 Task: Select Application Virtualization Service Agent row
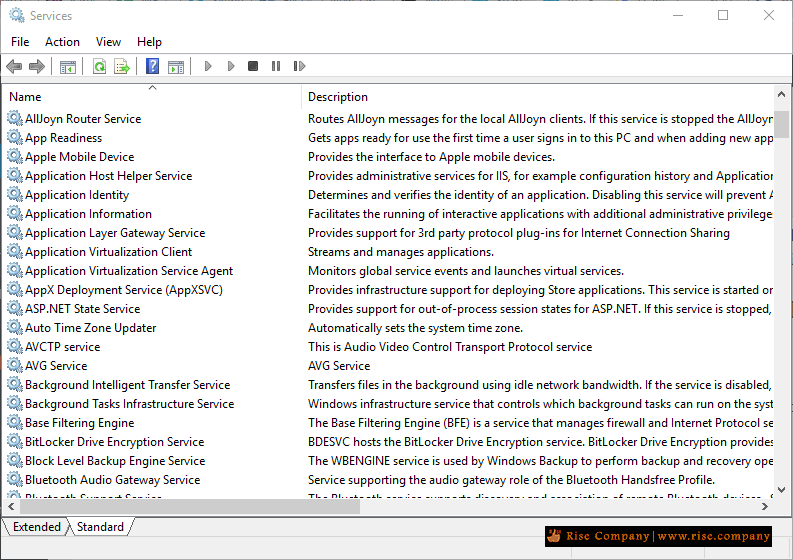(388, 271)
